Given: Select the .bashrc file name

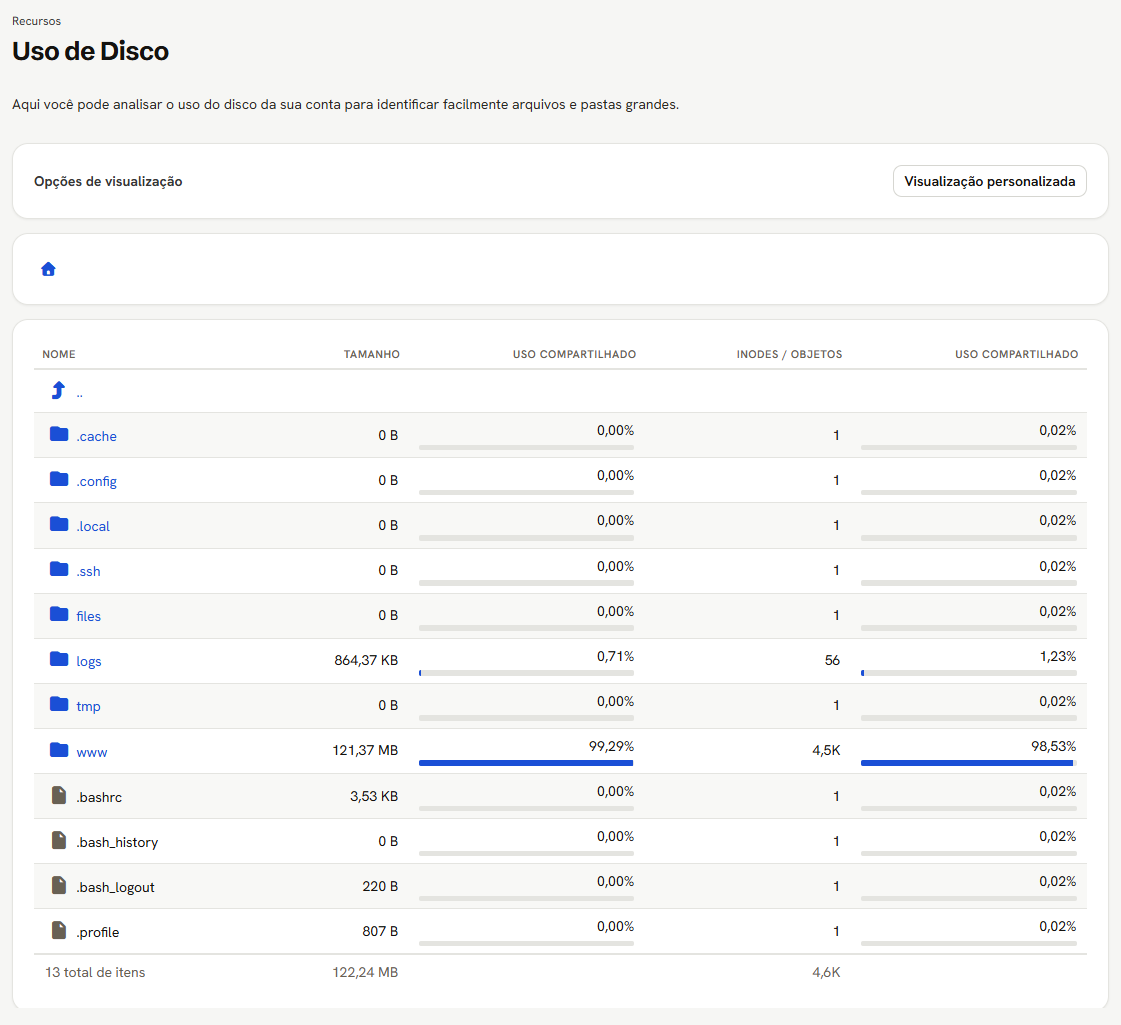Looking at the screenshot, I should pyautogui.click(x=99, y=797).
